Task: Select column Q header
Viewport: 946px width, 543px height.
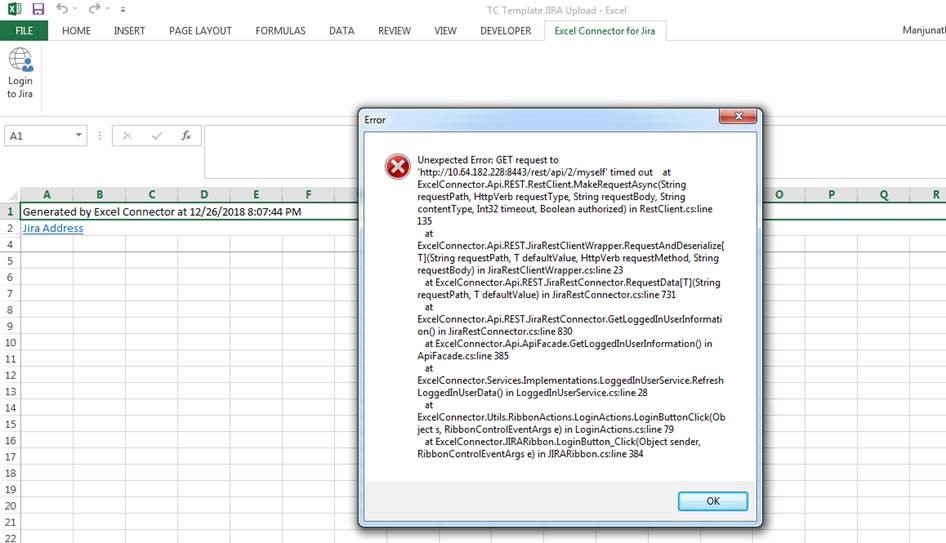Action: pyautogui.click(x=884, y=194)
